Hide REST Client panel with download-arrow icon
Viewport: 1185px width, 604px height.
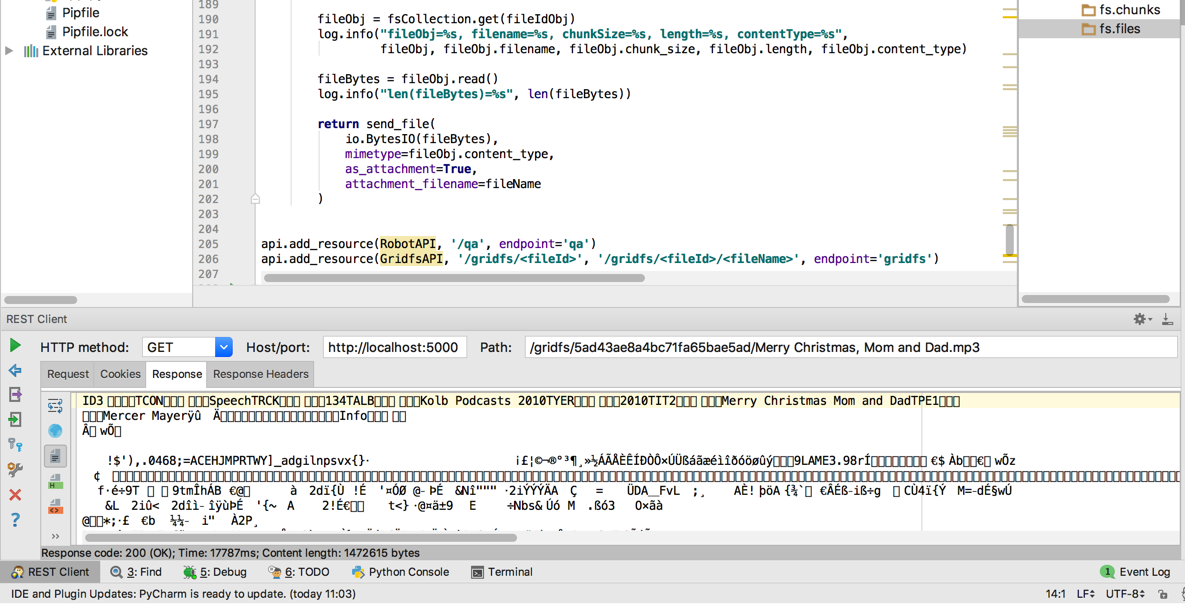(x=1168, y=319)
